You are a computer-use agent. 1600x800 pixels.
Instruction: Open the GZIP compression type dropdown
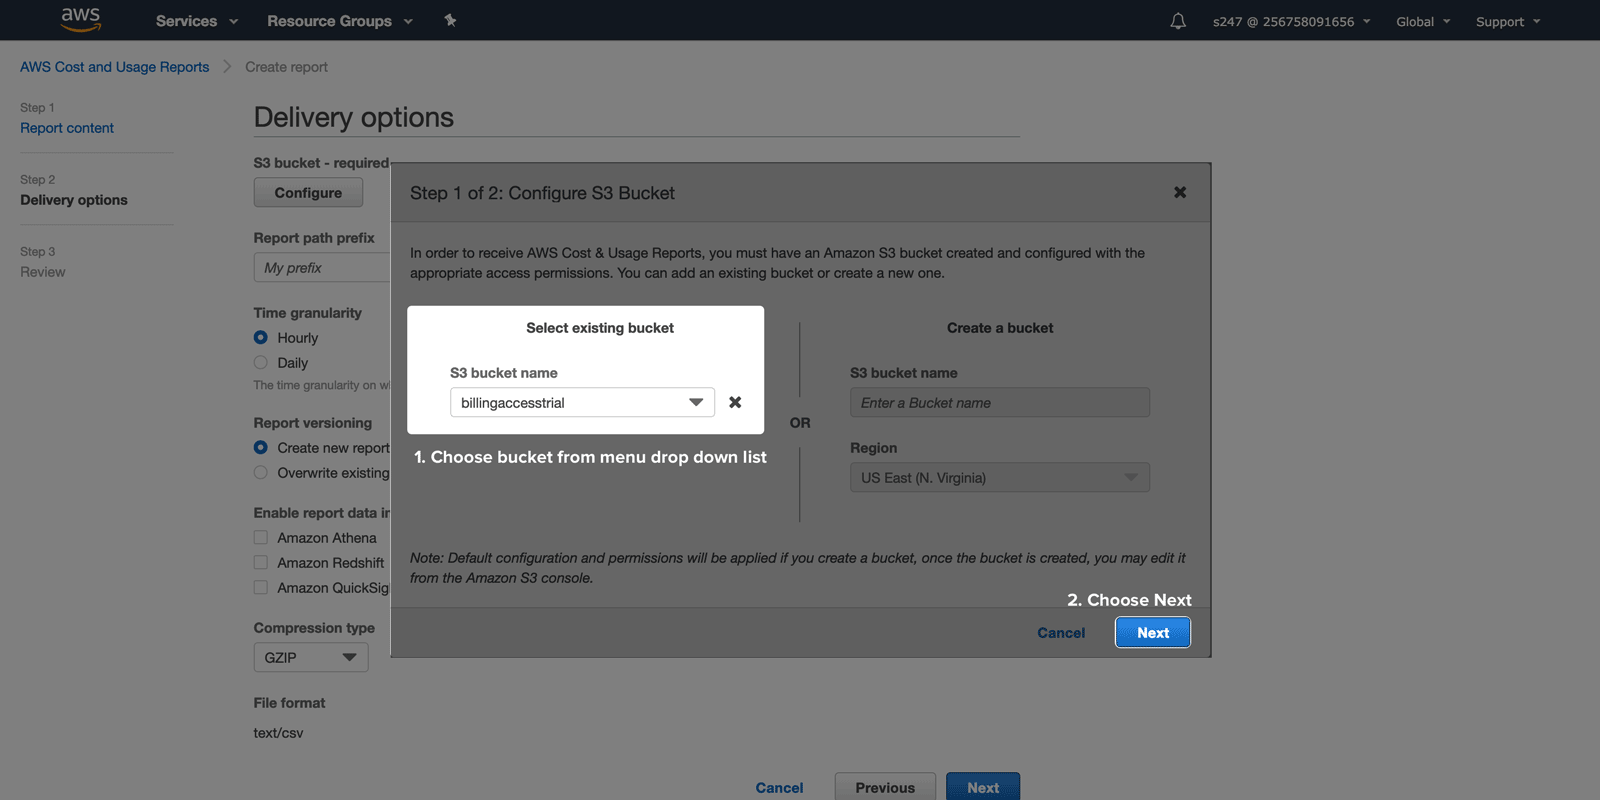(x=311, y=657)
